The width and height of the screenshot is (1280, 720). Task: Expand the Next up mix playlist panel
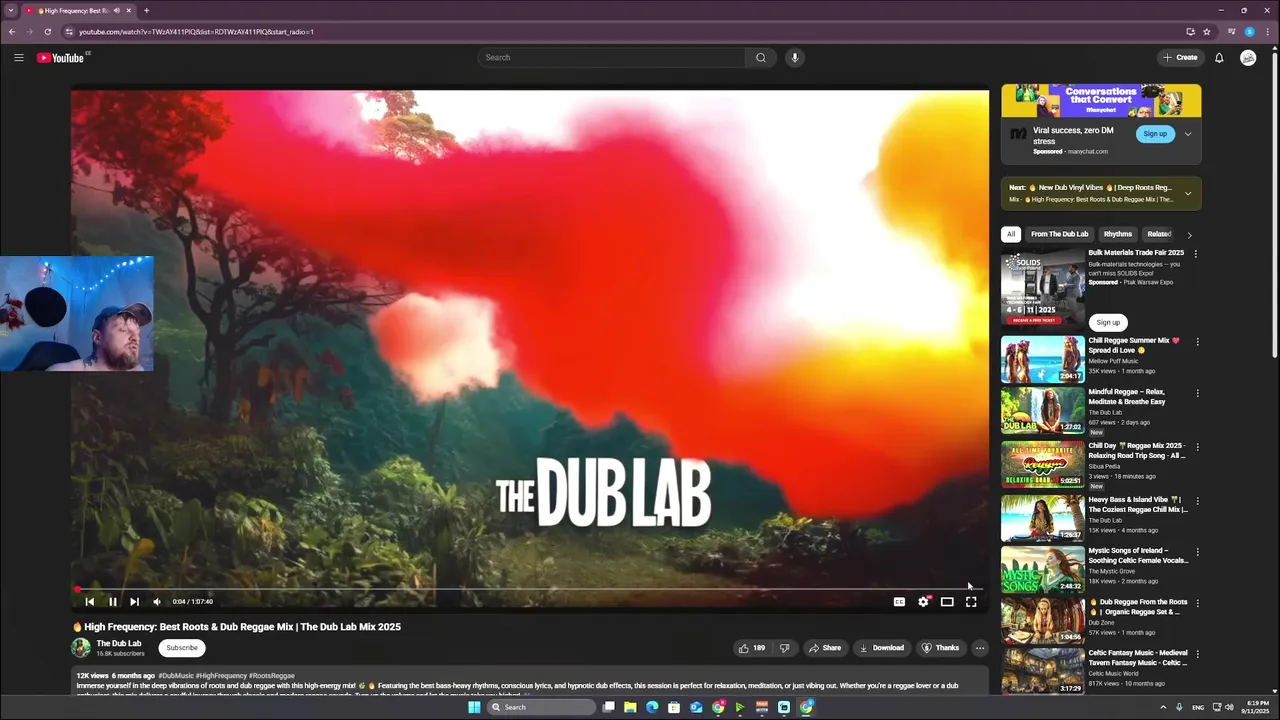click(x=1188, y=193)
